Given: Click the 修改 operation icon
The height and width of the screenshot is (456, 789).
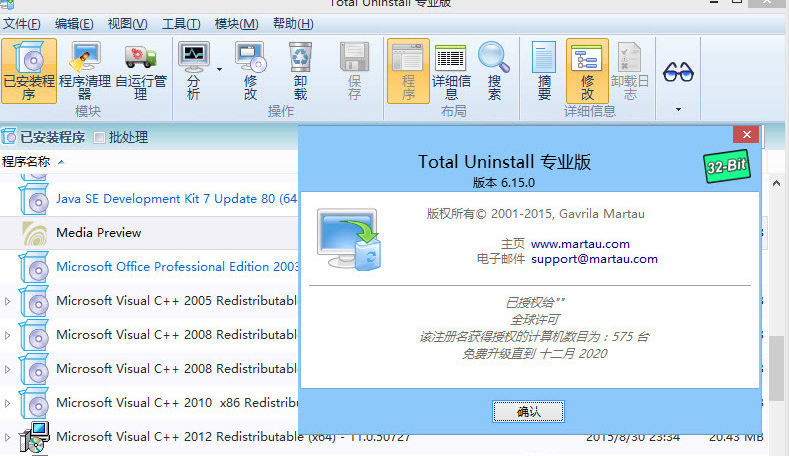Looking at the screenshot, I should (251, 71).
